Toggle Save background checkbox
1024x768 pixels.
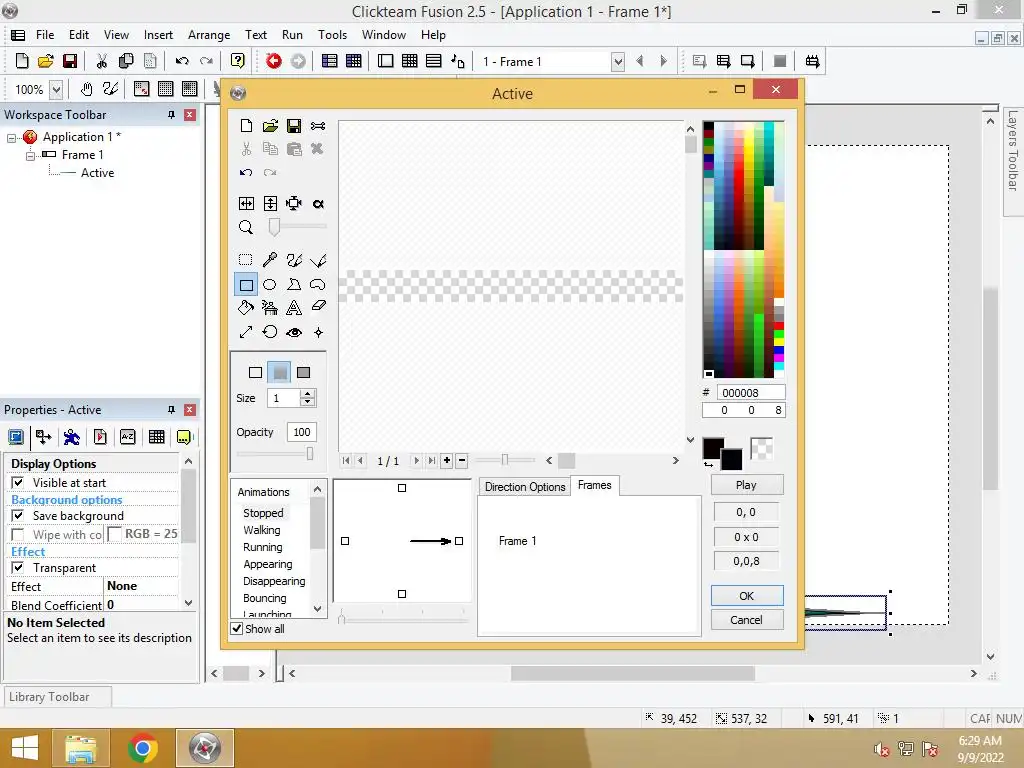[x=18, y=515]
